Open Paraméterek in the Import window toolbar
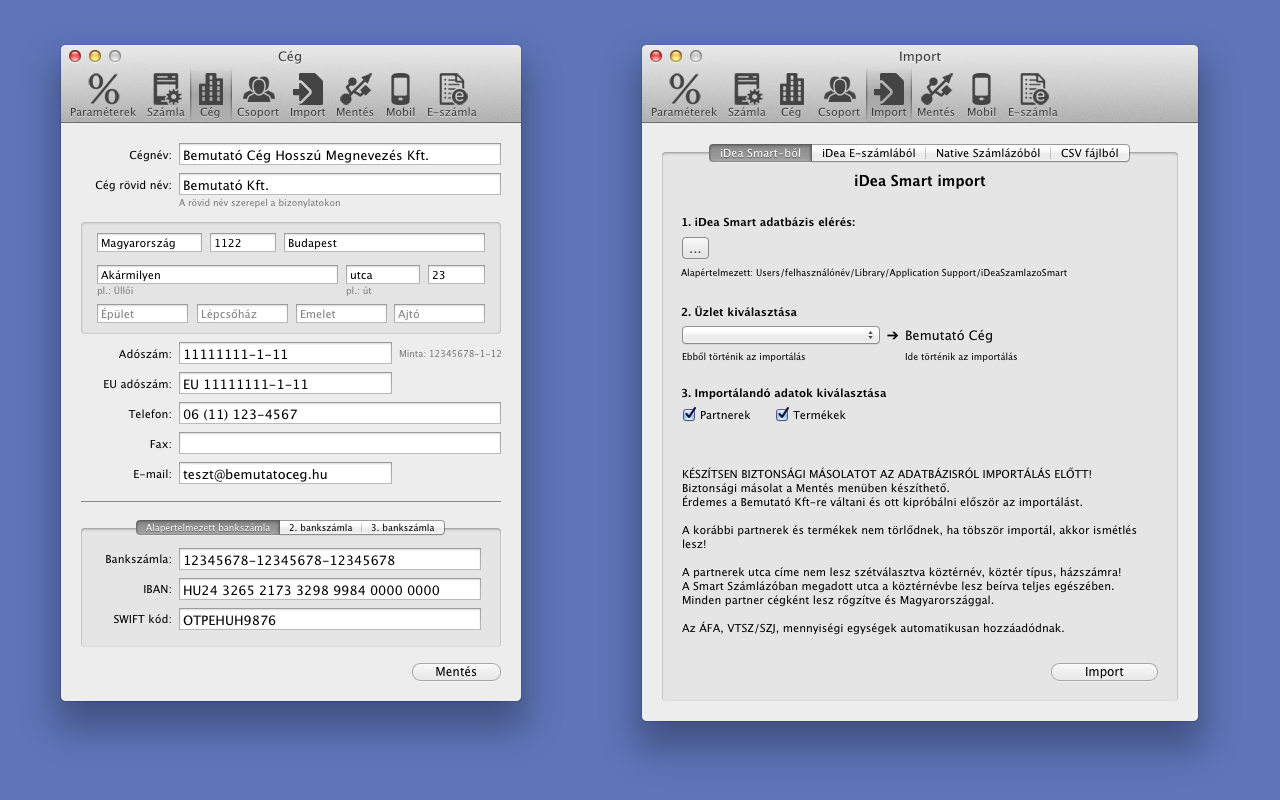This screenshot has width=1280, height=800. tap(684, 95)
